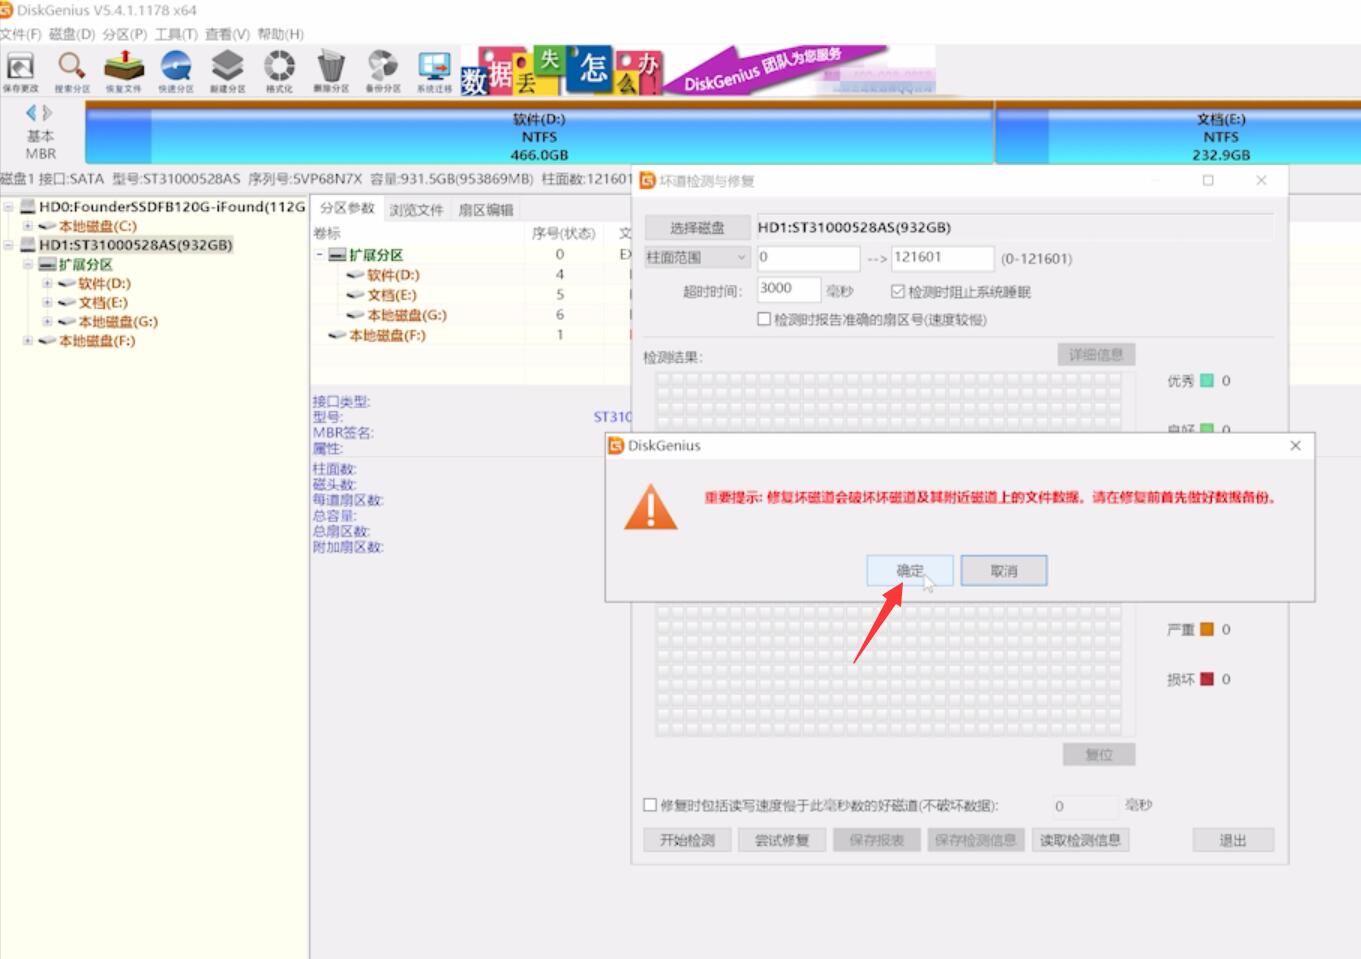Open the 分区(P) menu
This screenshot has width=1361, height=959.
click(125, 34)
